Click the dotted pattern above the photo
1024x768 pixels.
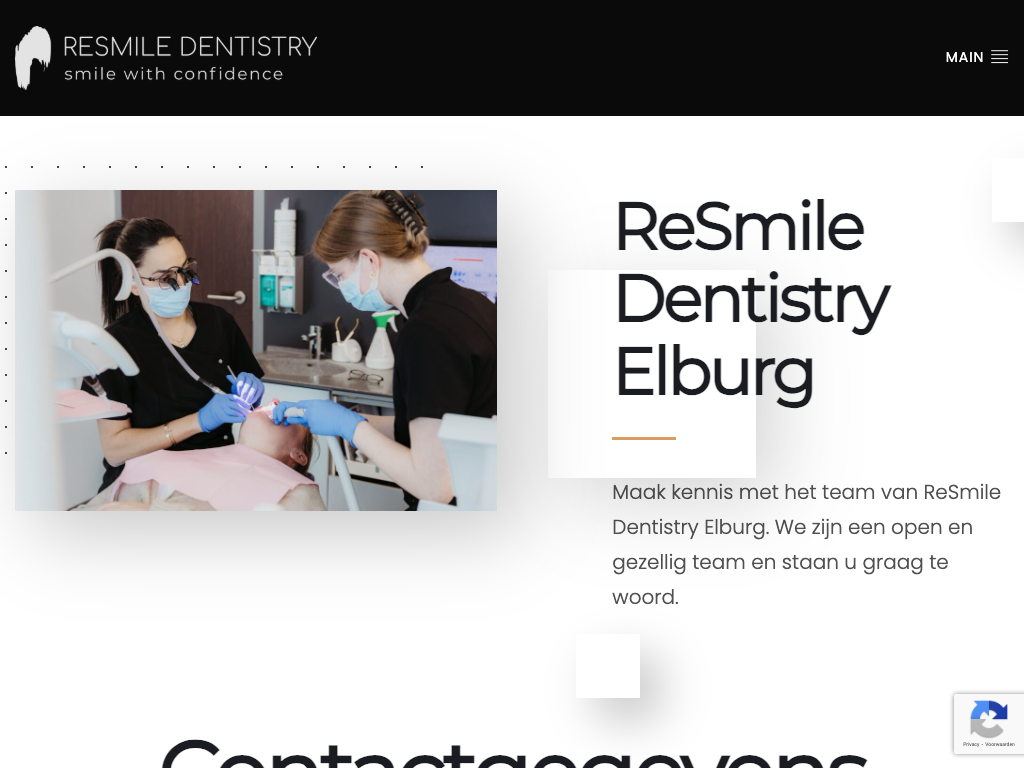point(214,167)
